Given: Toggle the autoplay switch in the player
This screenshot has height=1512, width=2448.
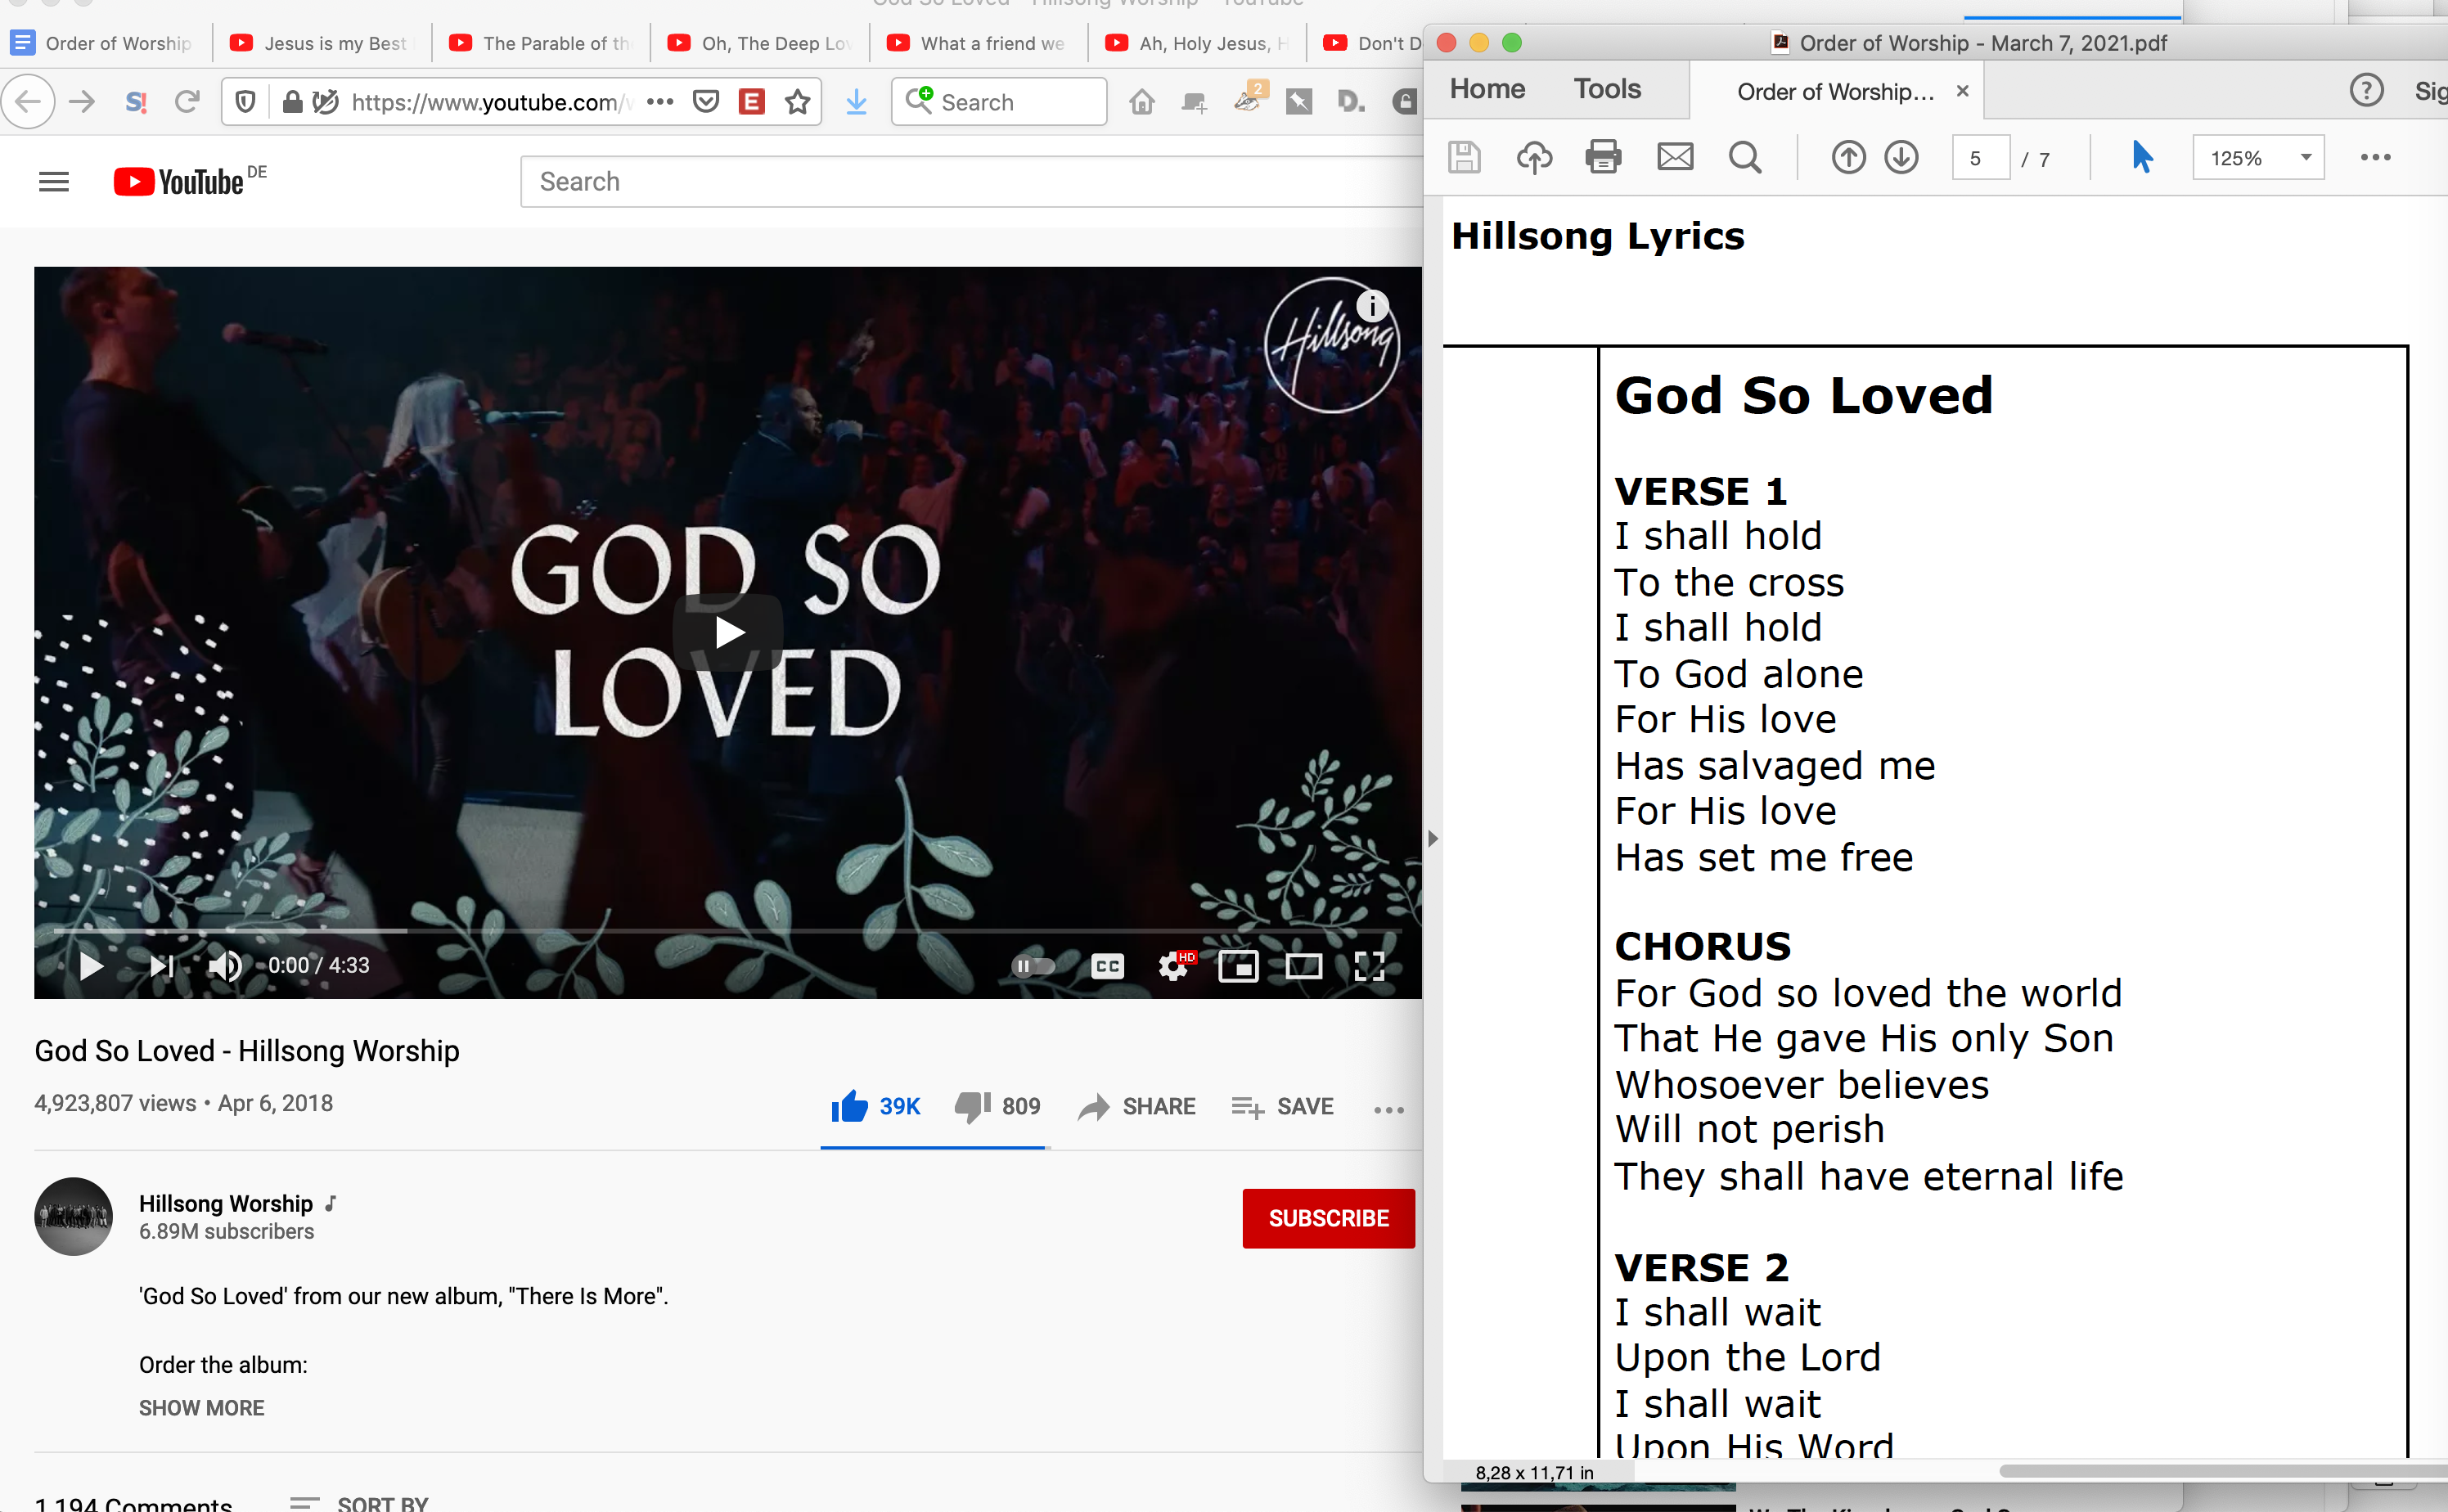Looking at the screenshot, I should click(x=1033, y=965).
